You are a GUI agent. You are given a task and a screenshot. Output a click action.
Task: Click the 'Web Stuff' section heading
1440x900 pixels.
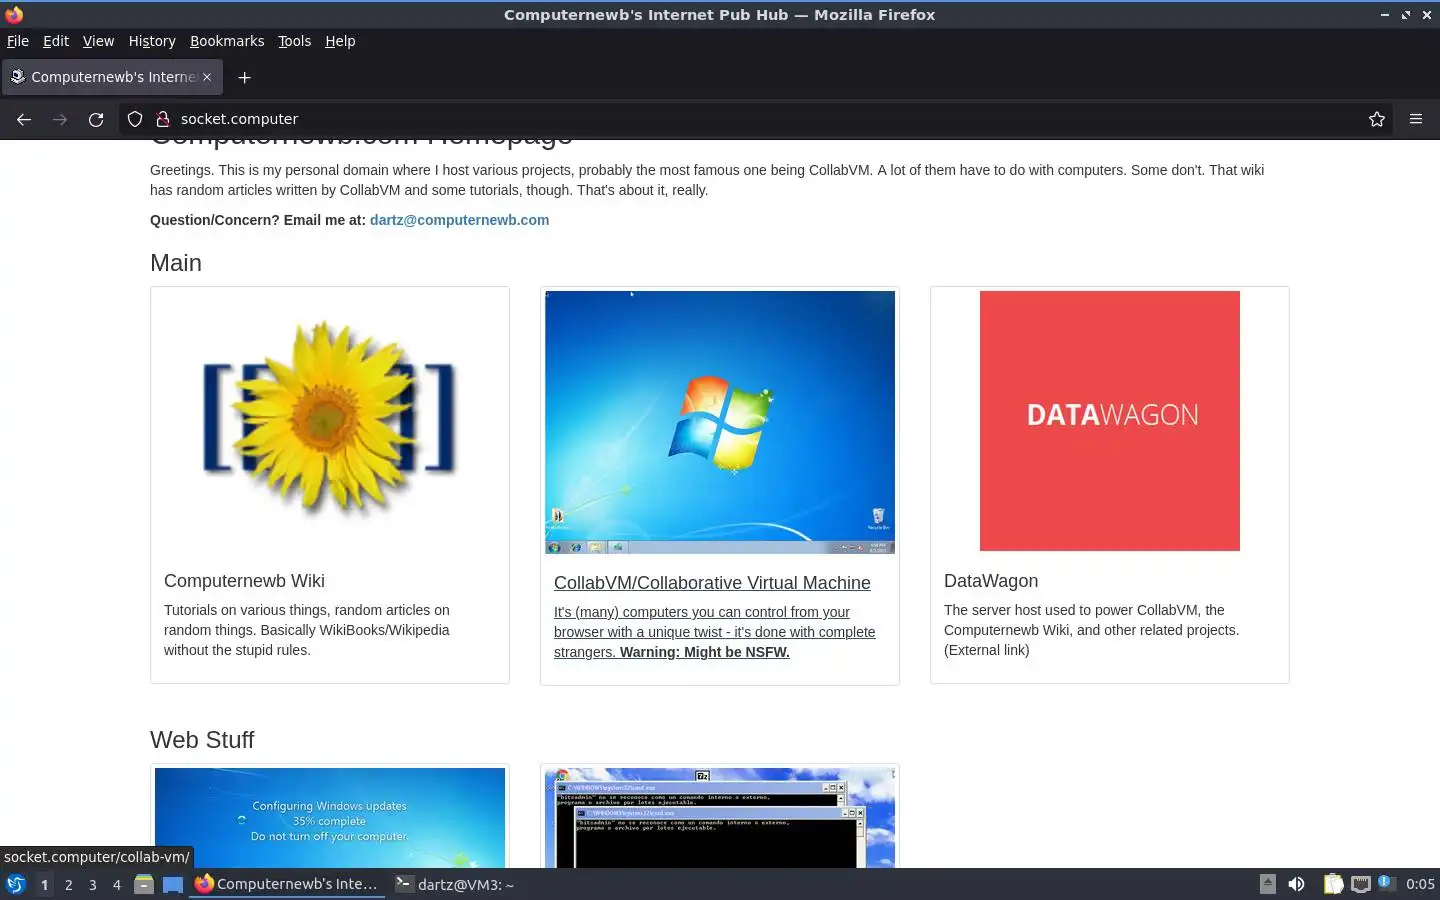202,740
